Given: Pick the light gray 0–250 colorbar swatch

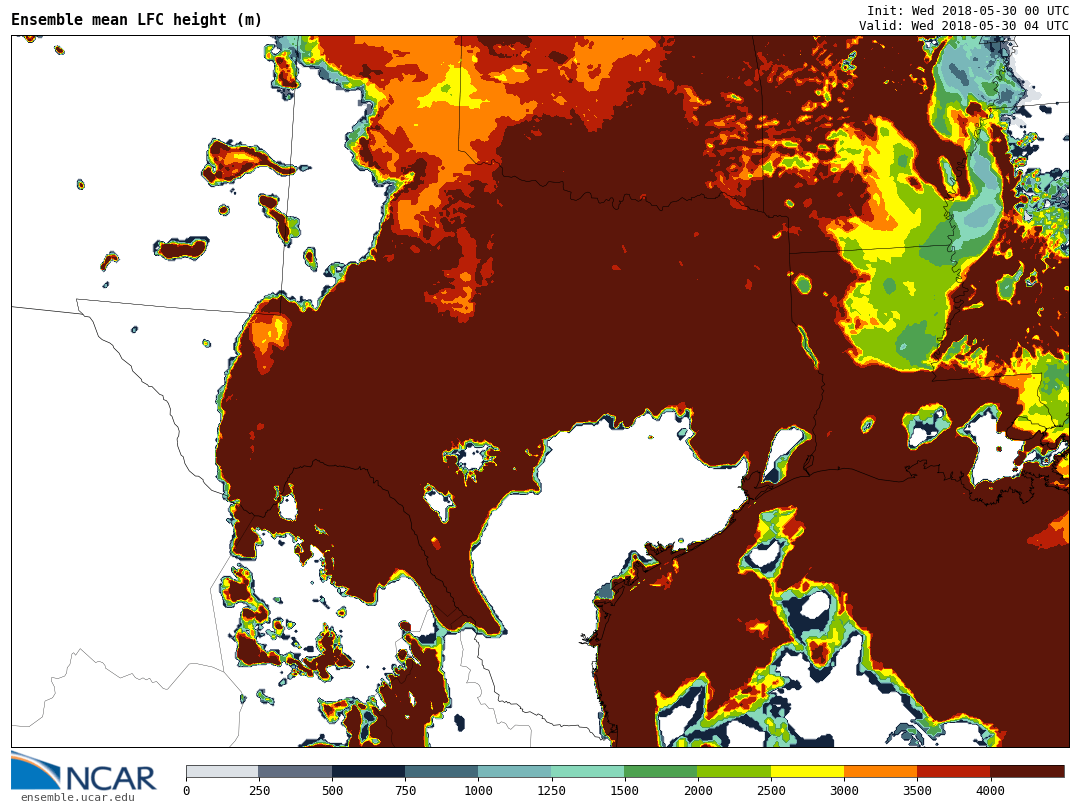Looking at the screenshot, I should [x=222, y=772].
